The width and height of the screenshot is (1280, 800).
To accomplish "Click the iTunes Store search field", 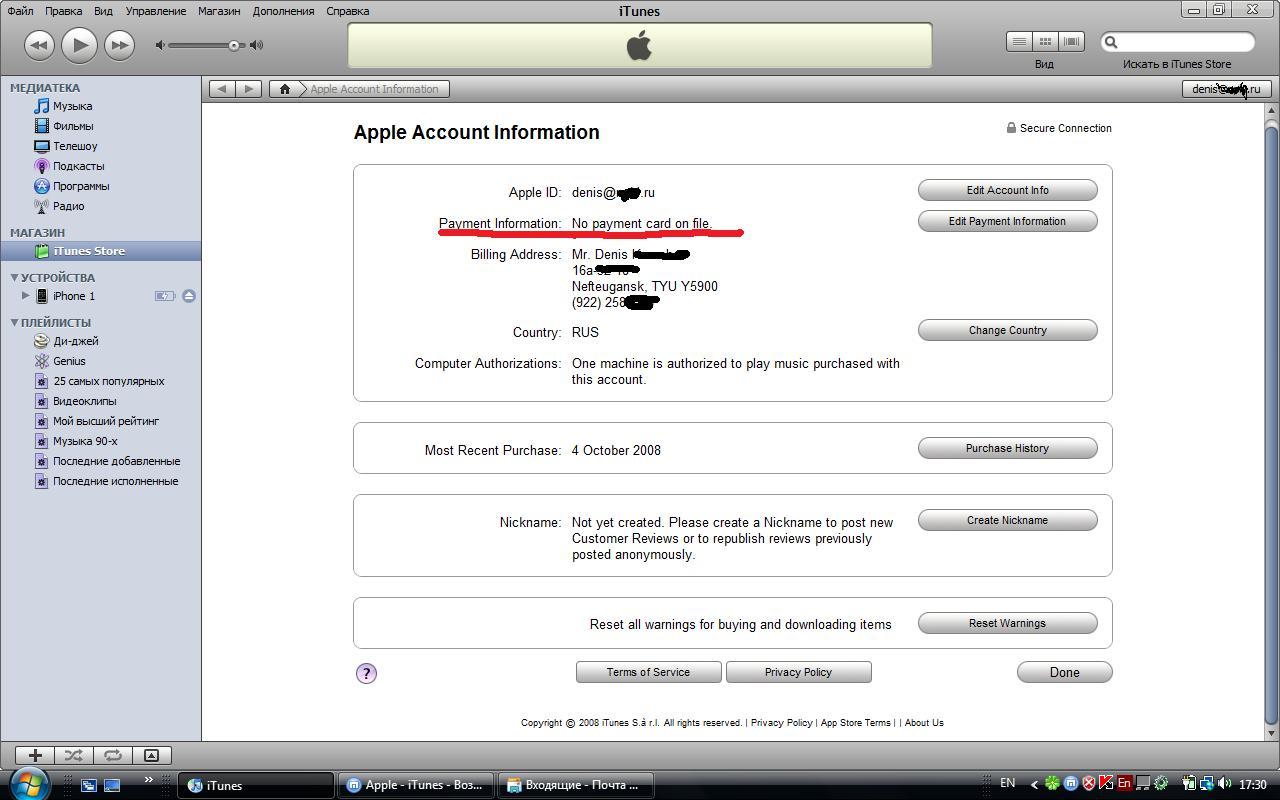I will pos(1178,42).
